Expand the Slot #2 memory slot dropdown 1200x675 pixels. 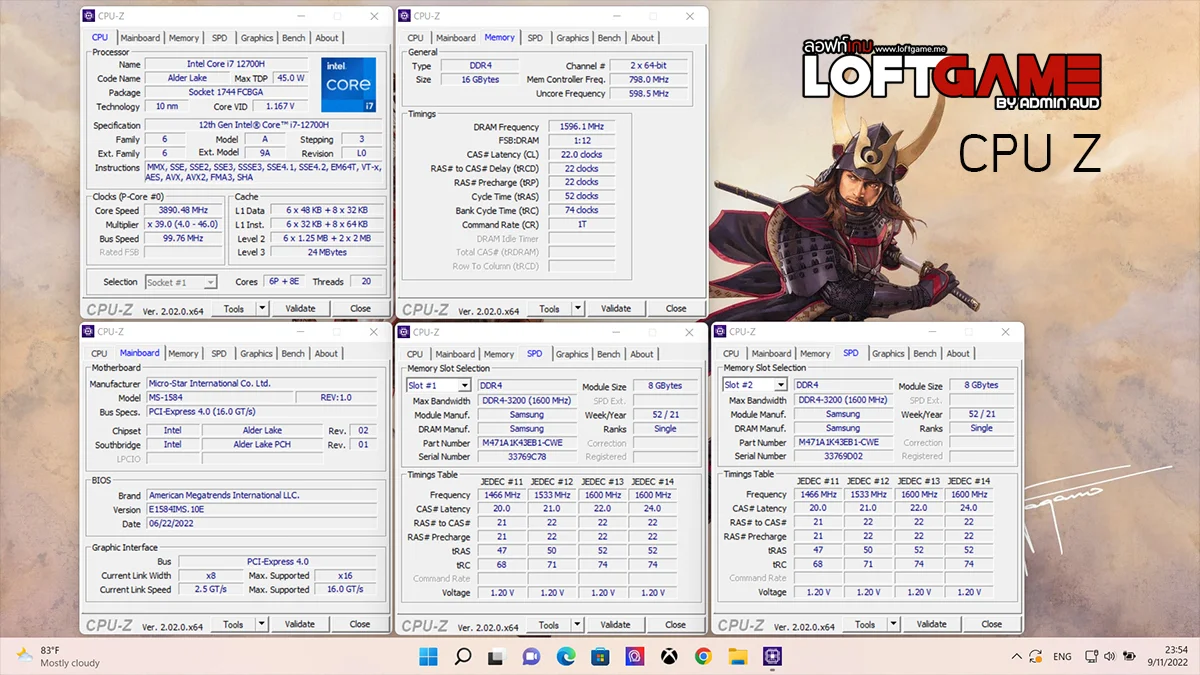point(780,385)
